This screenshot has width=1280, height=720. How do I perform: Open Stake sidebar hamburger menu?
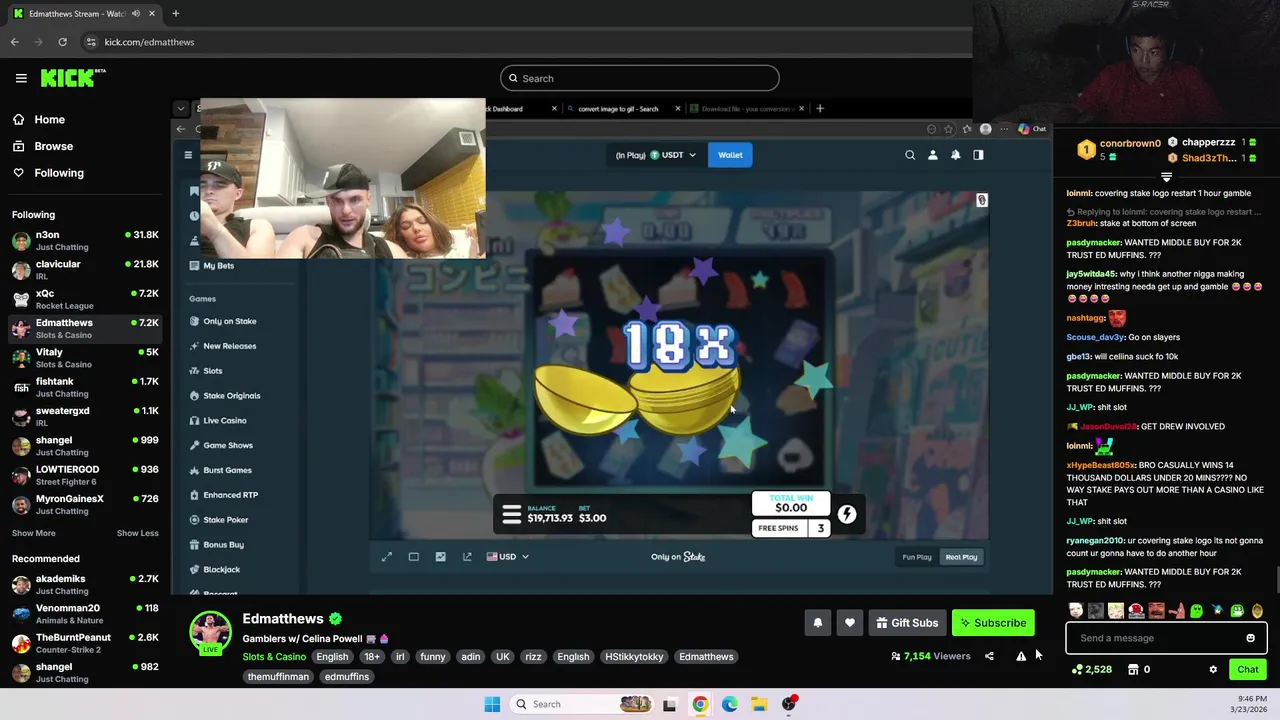(187, 155)
